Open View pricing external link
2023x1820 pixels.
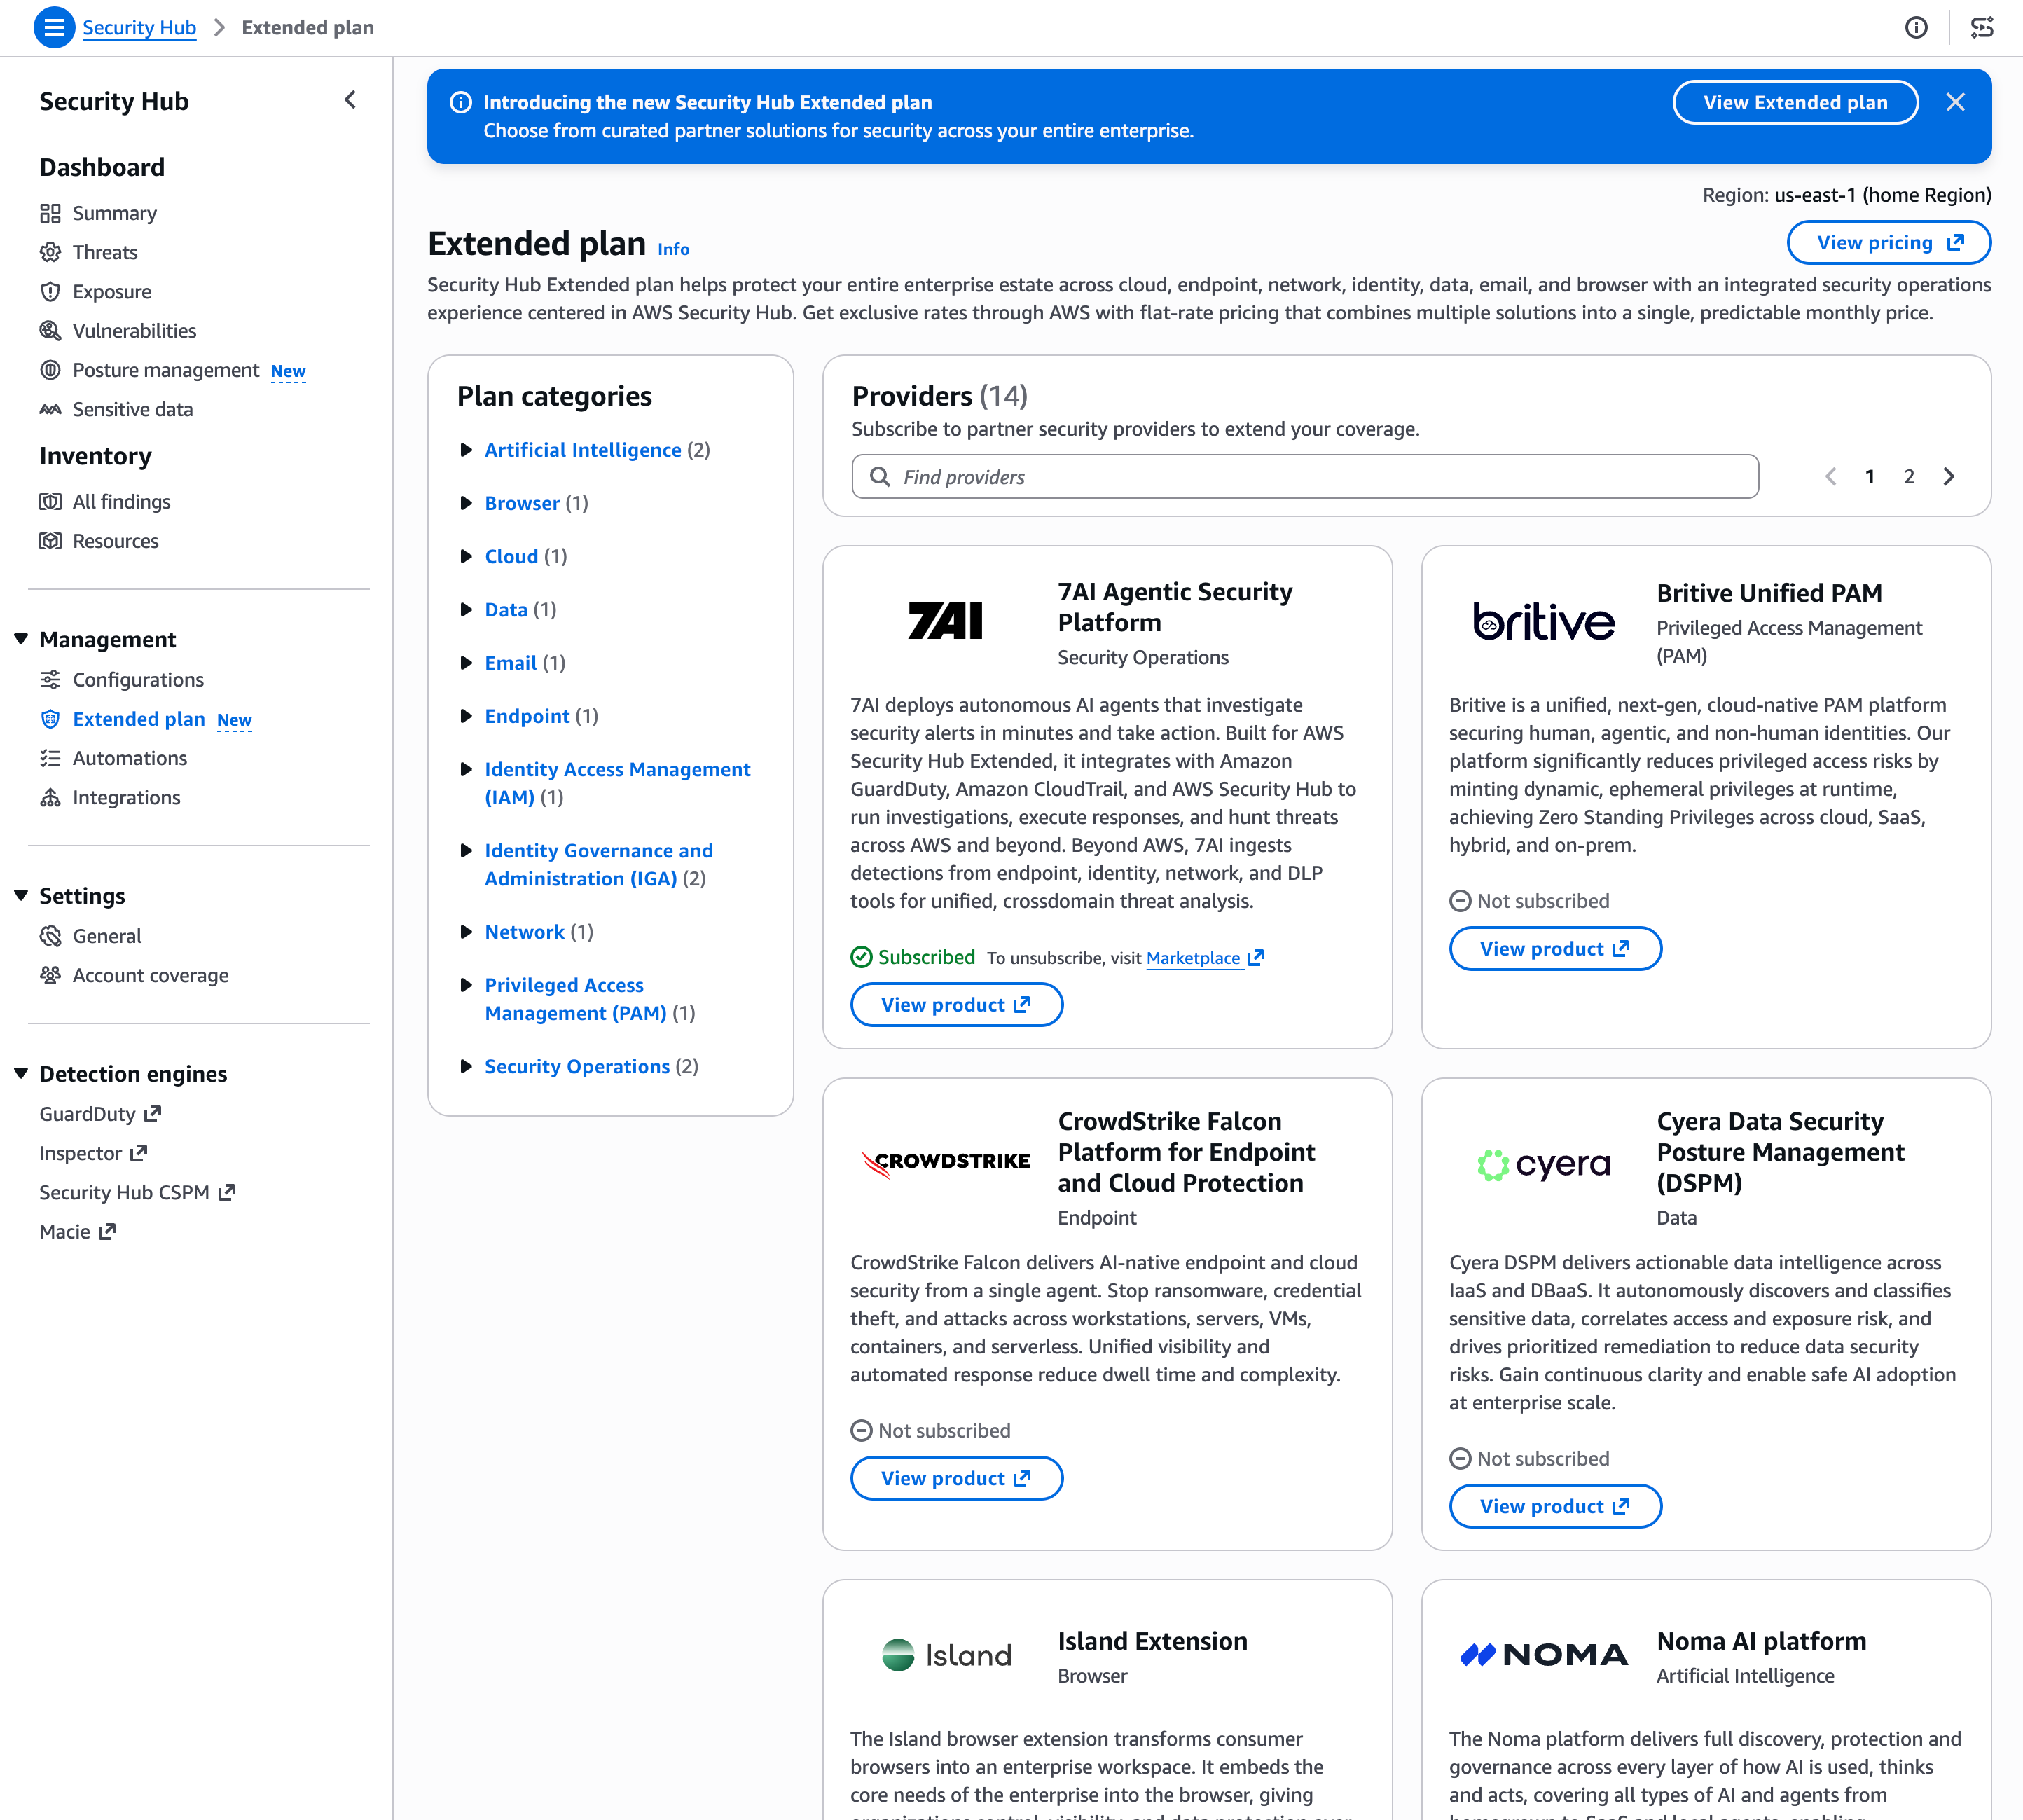pos(1889,242)
